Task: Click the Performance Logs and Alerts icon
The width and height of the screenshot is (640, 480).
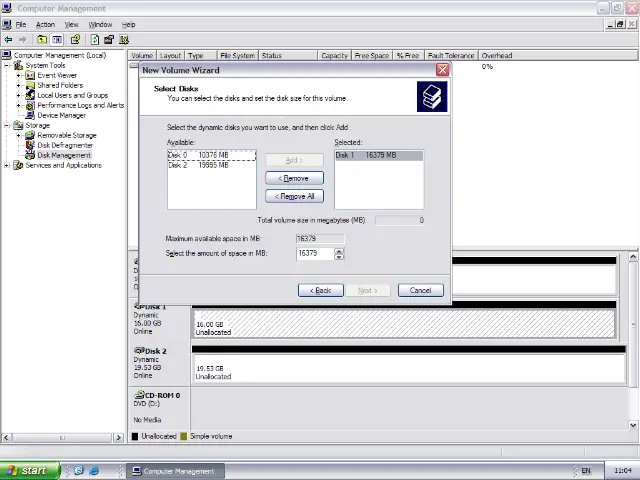Action: 30,105
